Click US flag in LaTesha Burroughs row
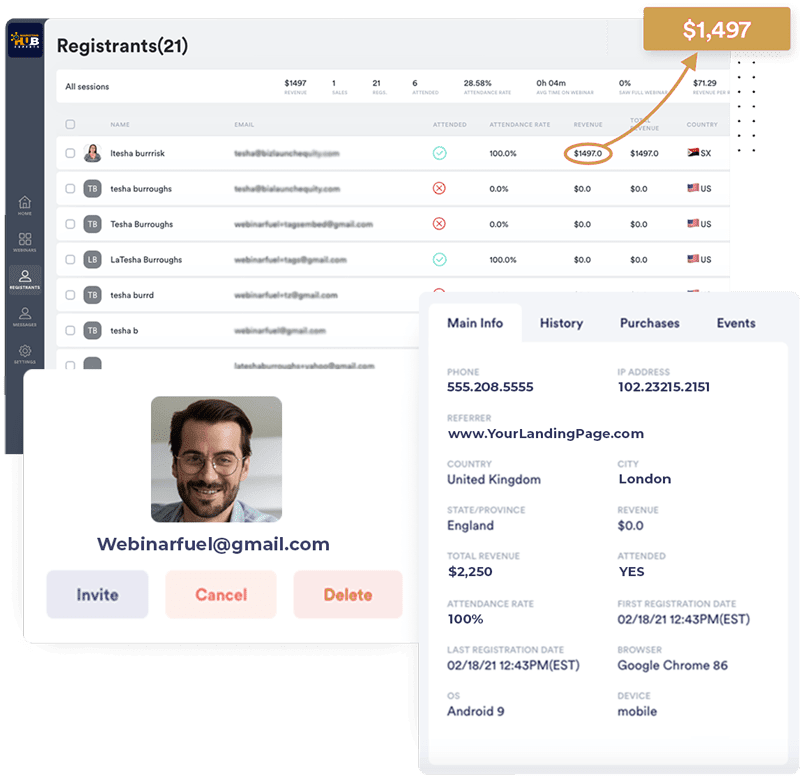The width and height of the screenshot is (800, 780). pyautogui.click(x=693, y=259)
